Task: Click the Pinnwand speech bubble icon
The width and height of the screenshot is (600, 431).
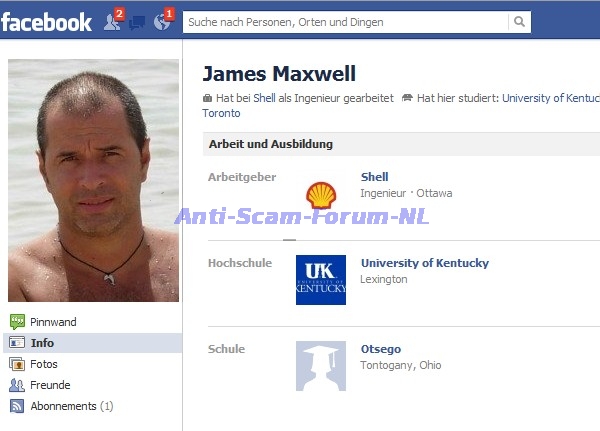Action: (17, 322)
